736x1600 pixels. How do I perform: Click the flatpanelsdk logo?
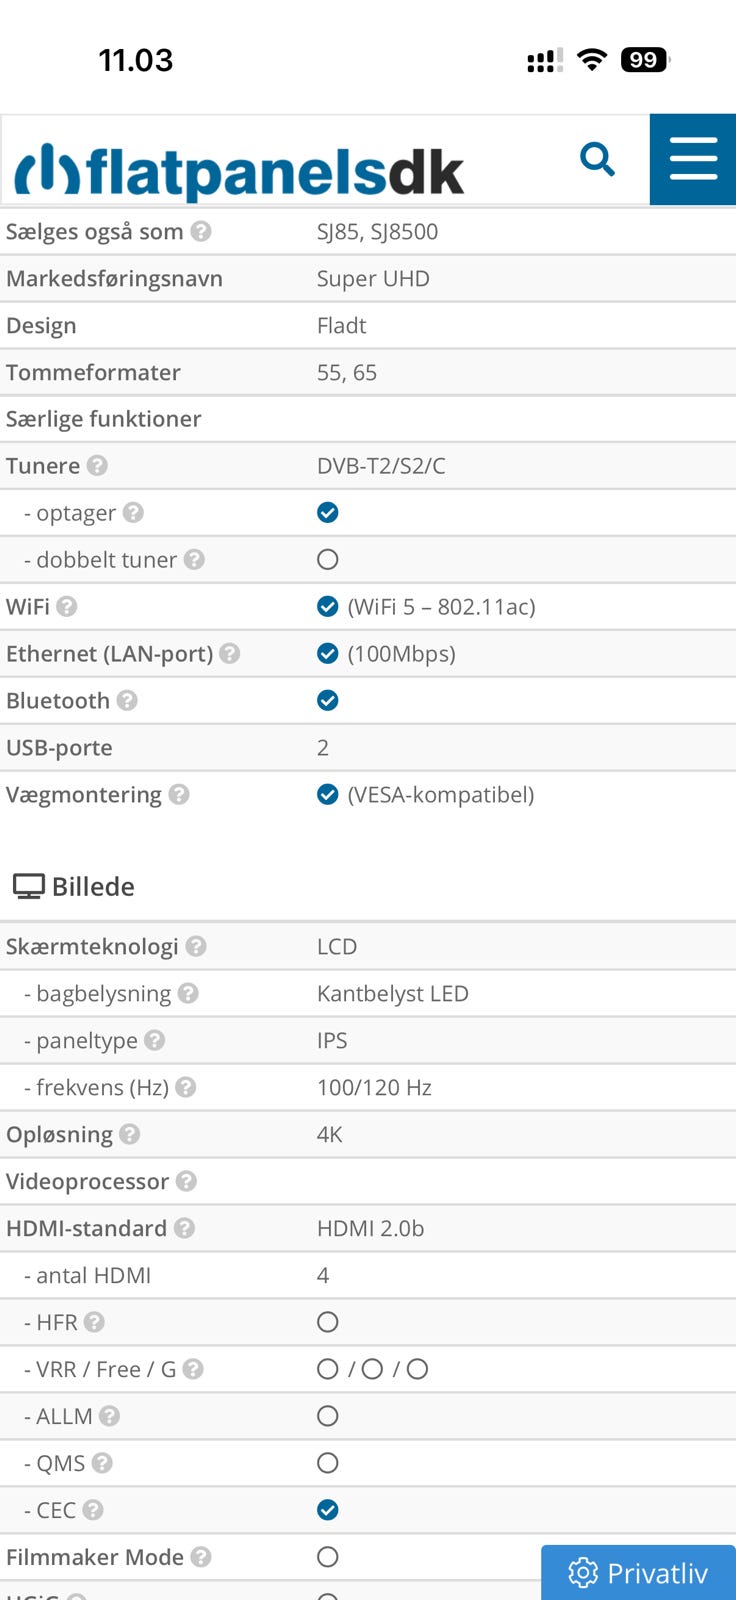[x=239, y=171]
